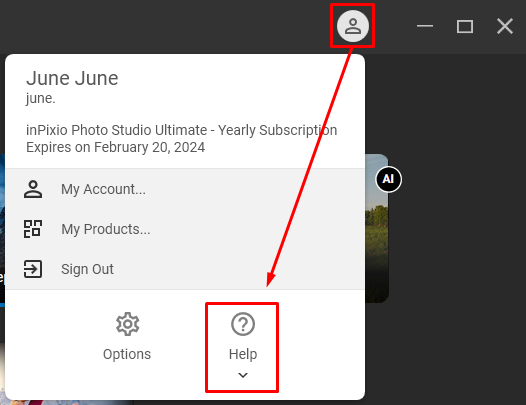Expand the Help chevron arrow
Screen dimensions: 526x405
(x=243, y=375)
